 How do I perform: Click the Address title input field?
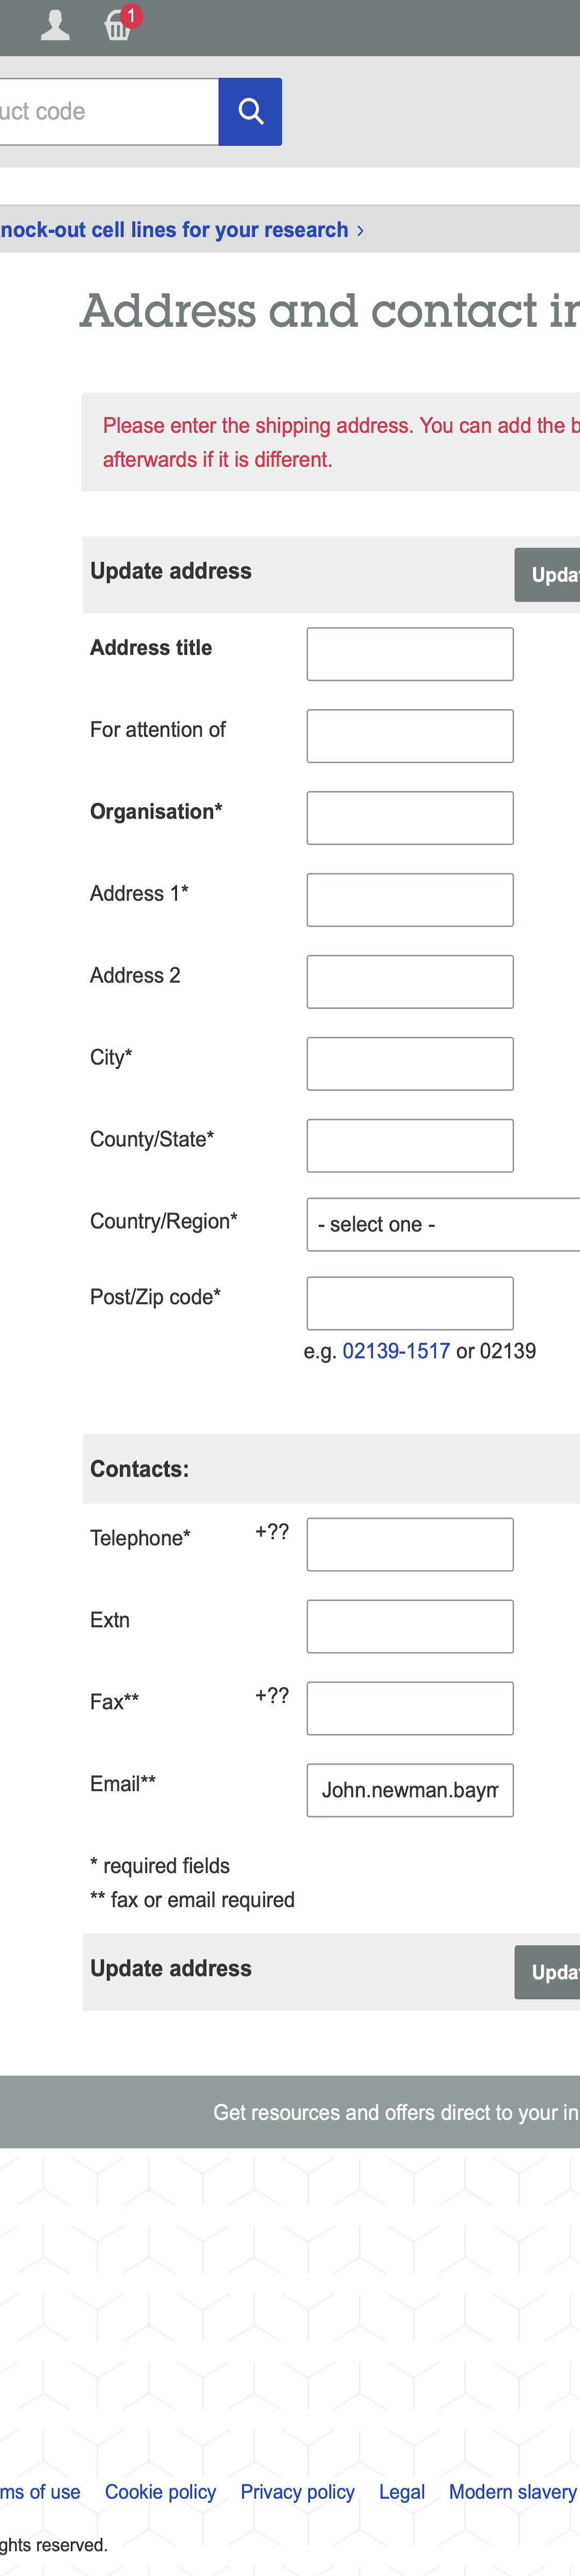pos(409,653)
